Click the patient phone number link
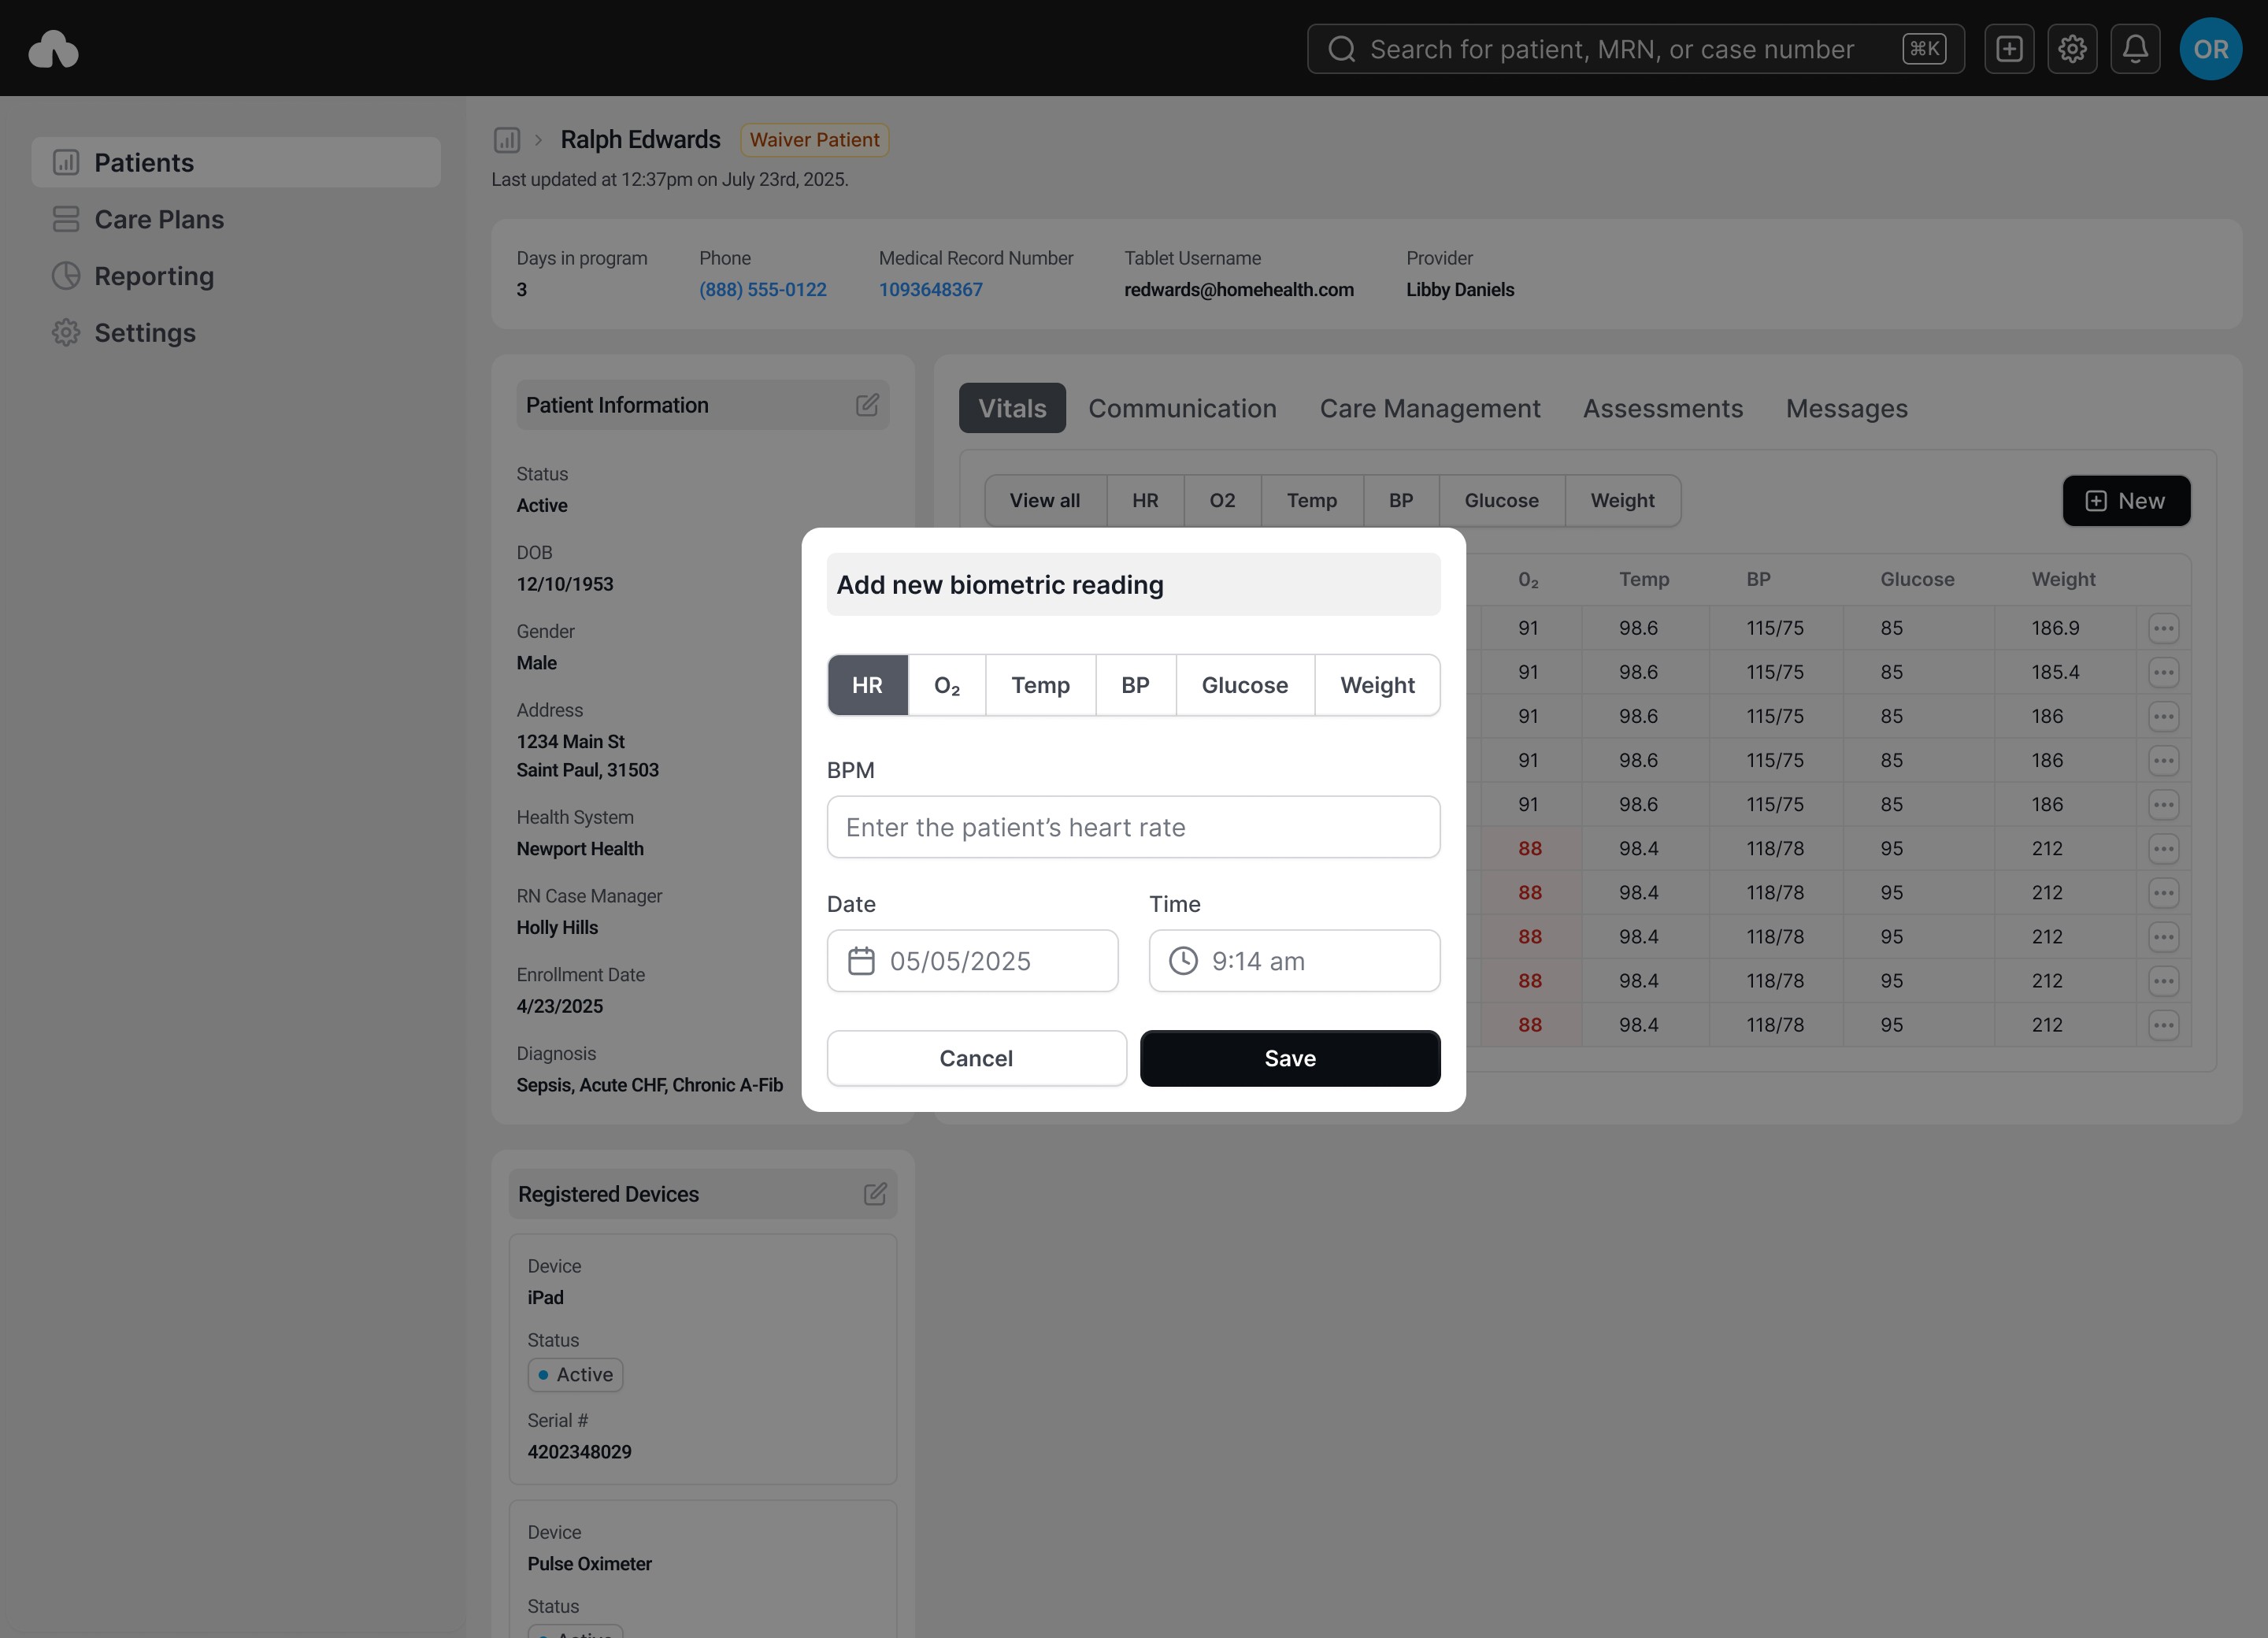 (x=762, y=289)
